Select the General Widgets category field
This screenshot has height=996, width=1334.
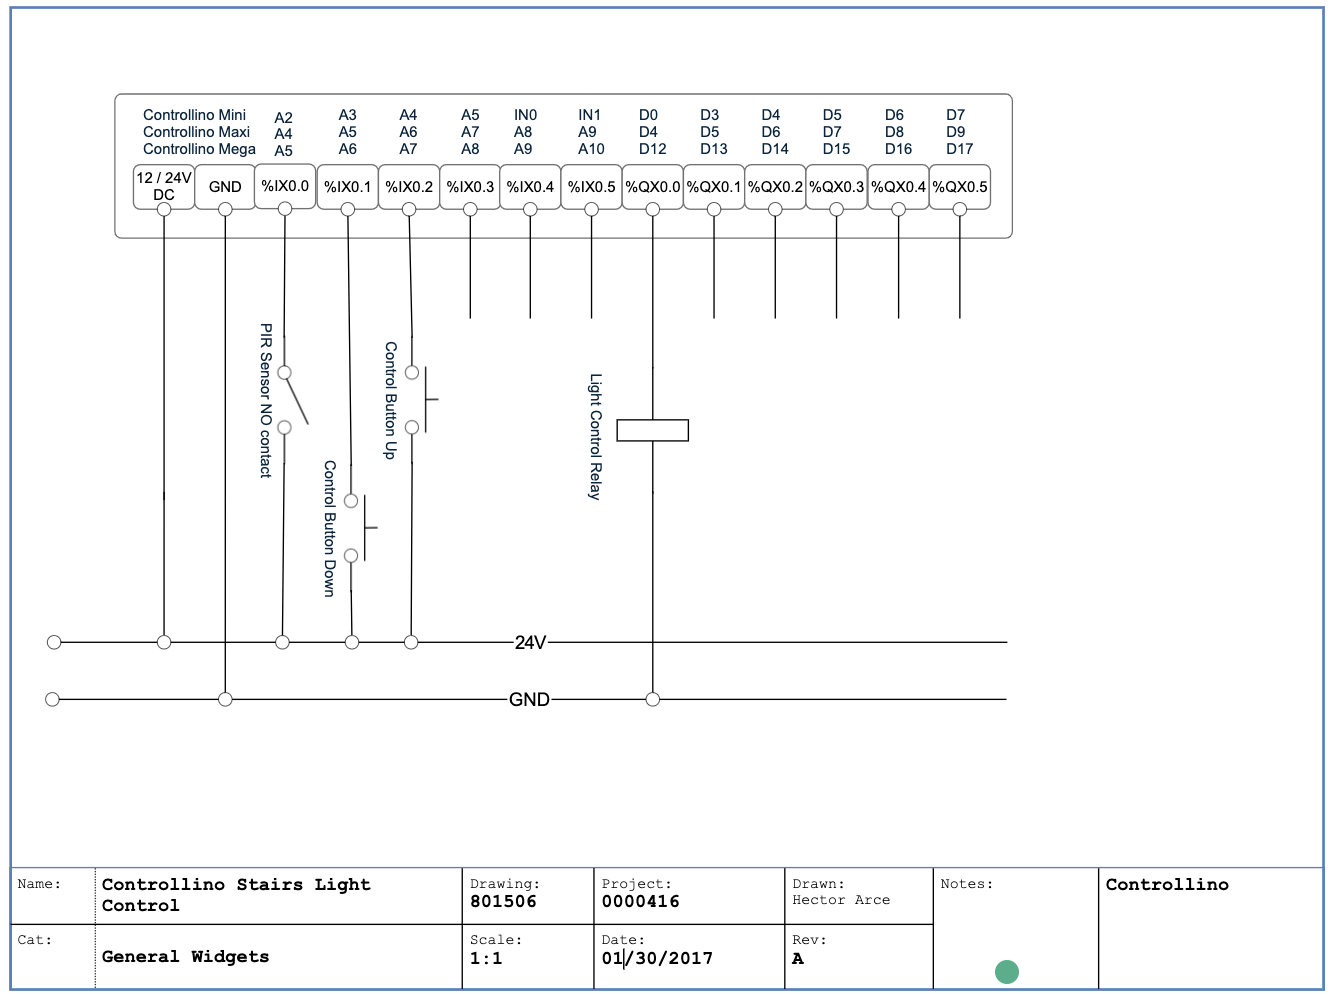185,957
